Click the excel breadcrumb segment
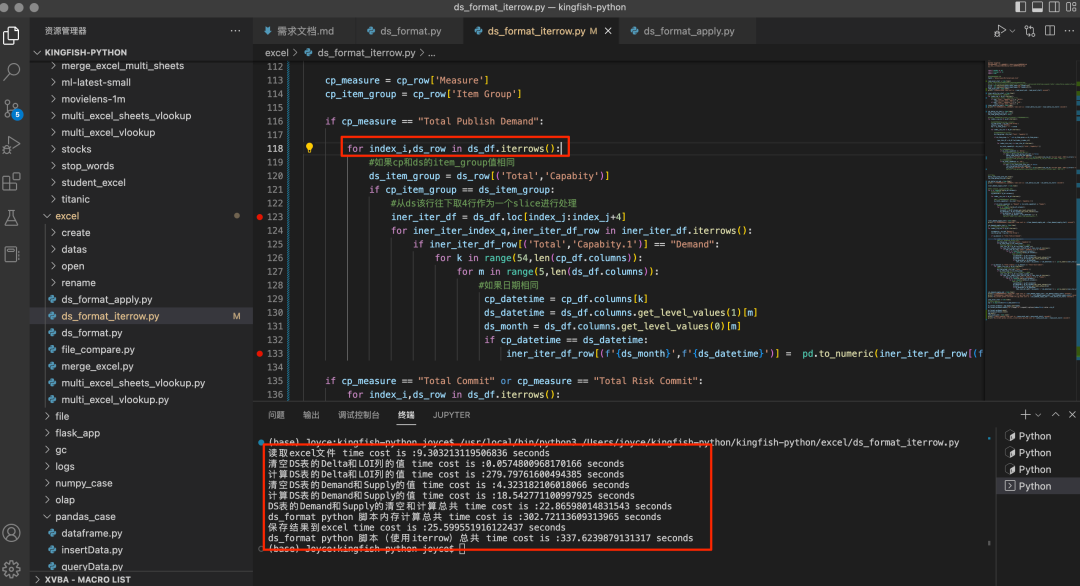1080x586 pixels. [x=276, y=53]
